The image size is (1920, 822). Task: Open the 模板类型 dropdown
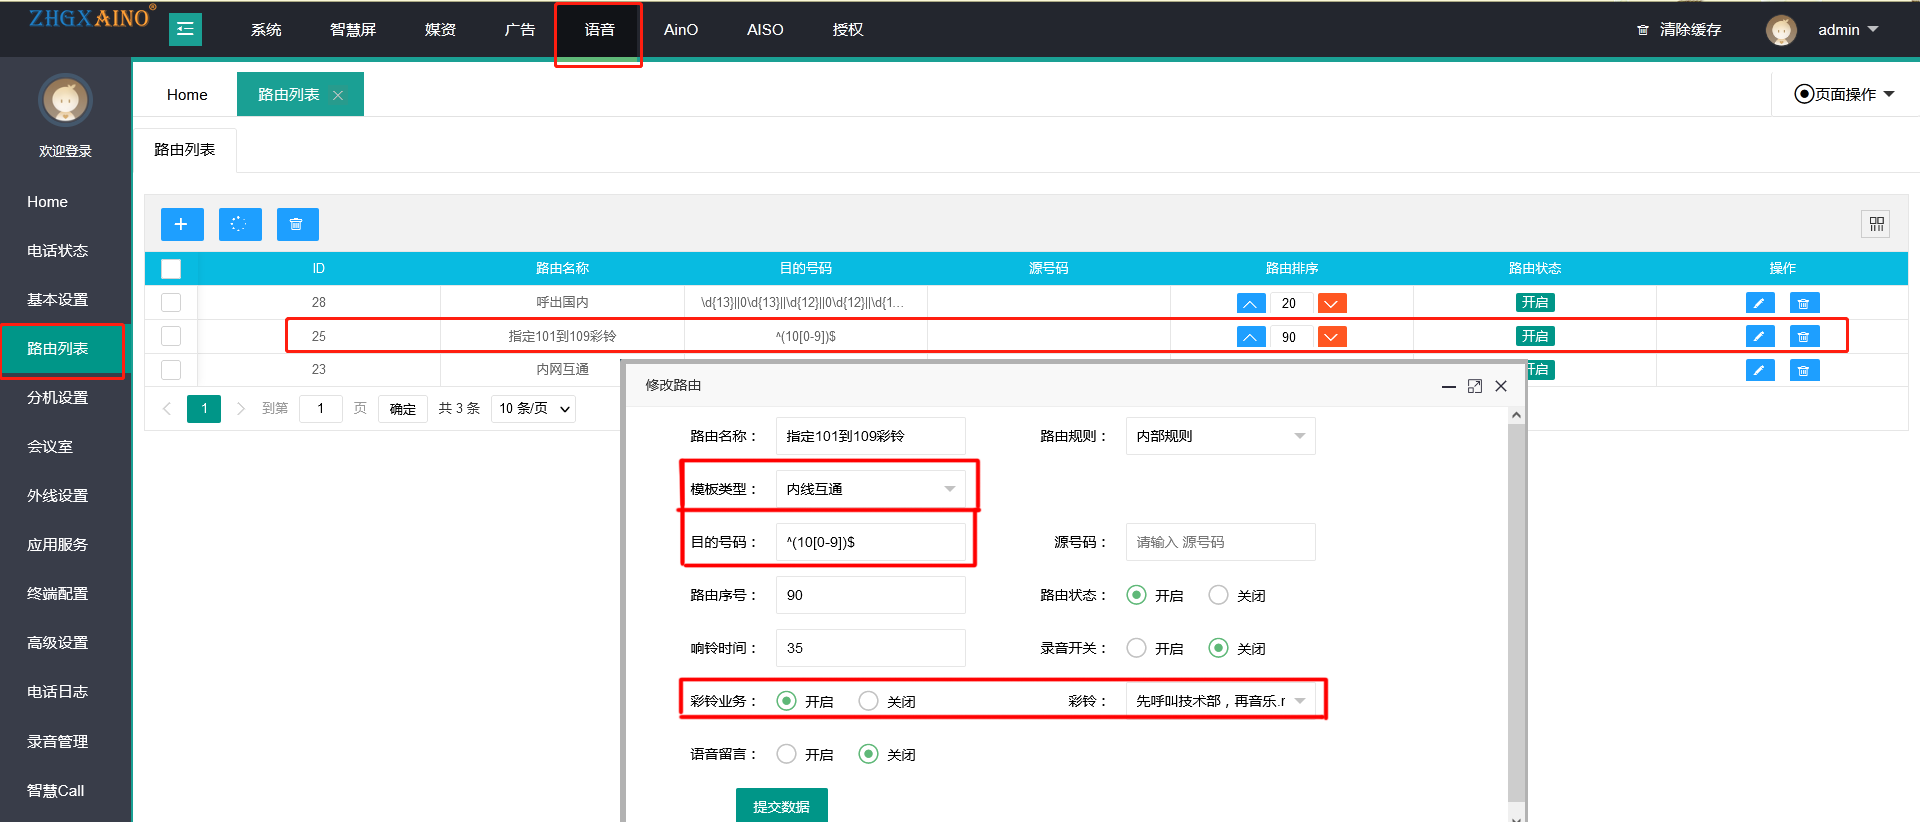click(870, 489)
